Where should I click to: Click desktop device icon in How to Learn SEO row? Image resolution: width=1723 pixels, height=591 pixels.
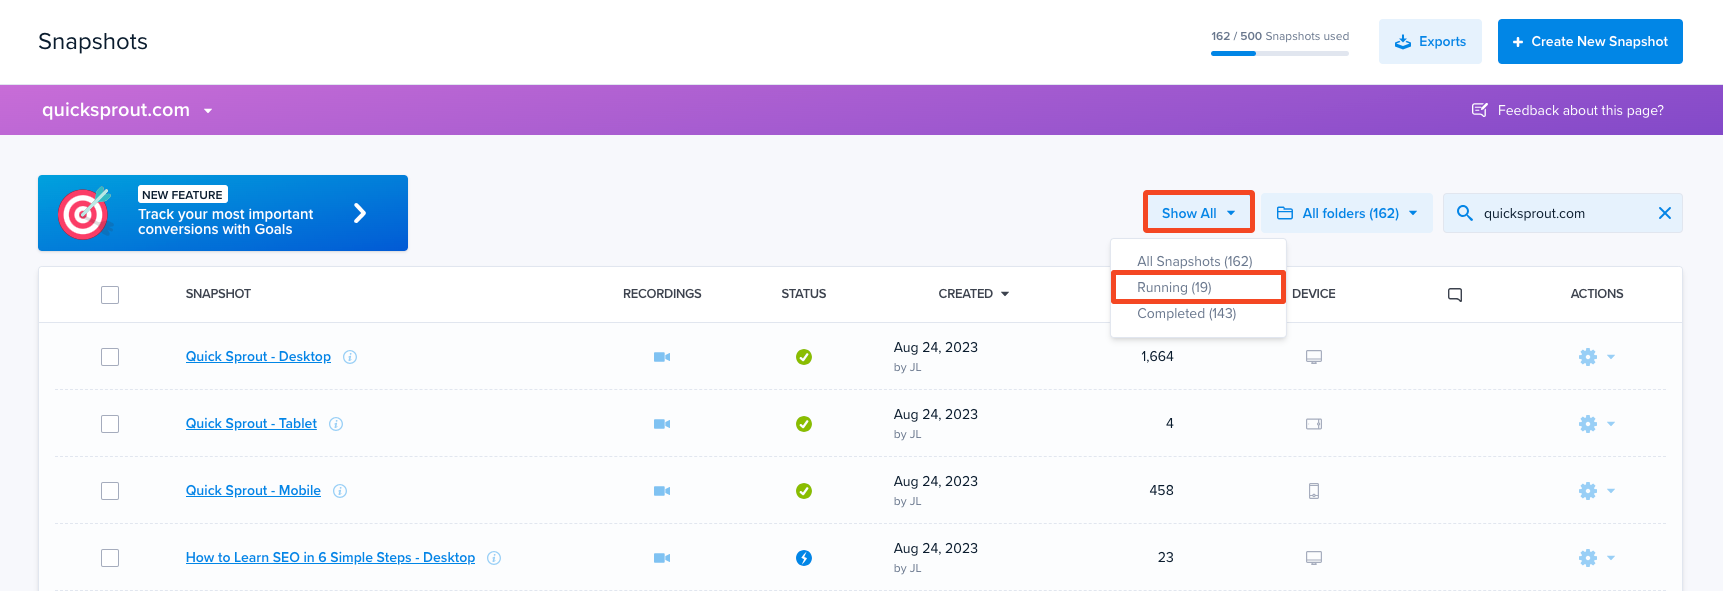(x=1314, y=558)
